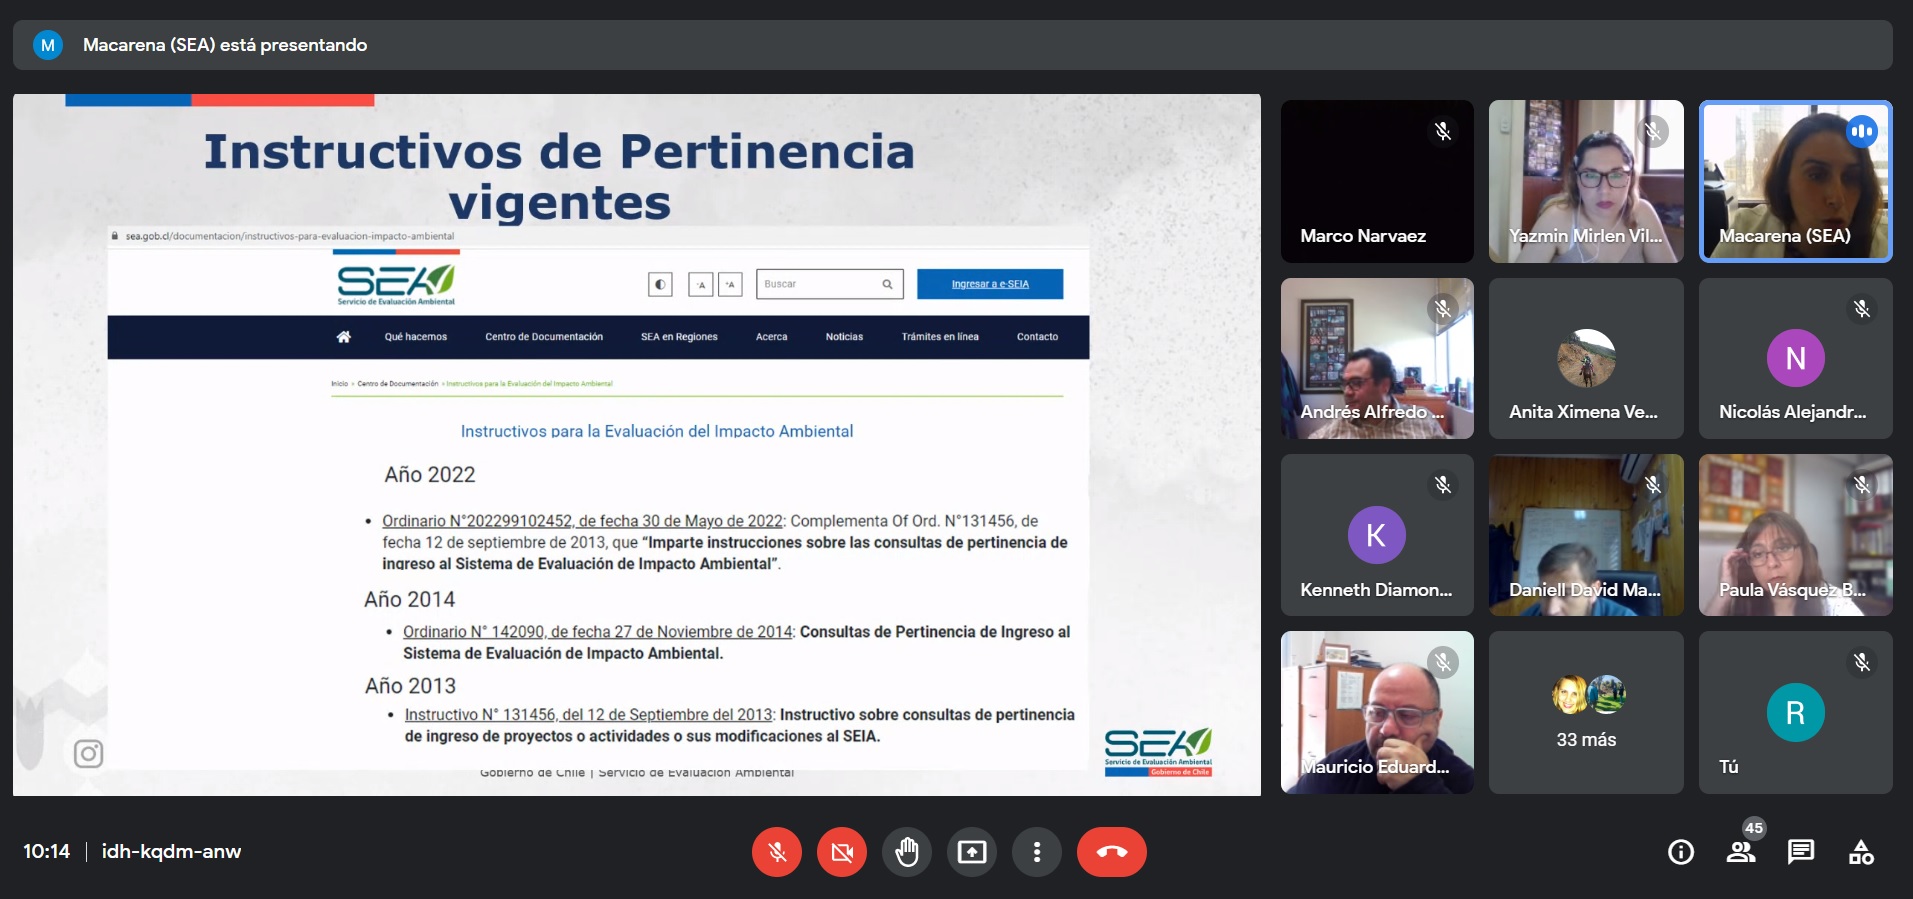Open the more options menu
Viewport: 1913px width, 899px height.
(1037, 852)
